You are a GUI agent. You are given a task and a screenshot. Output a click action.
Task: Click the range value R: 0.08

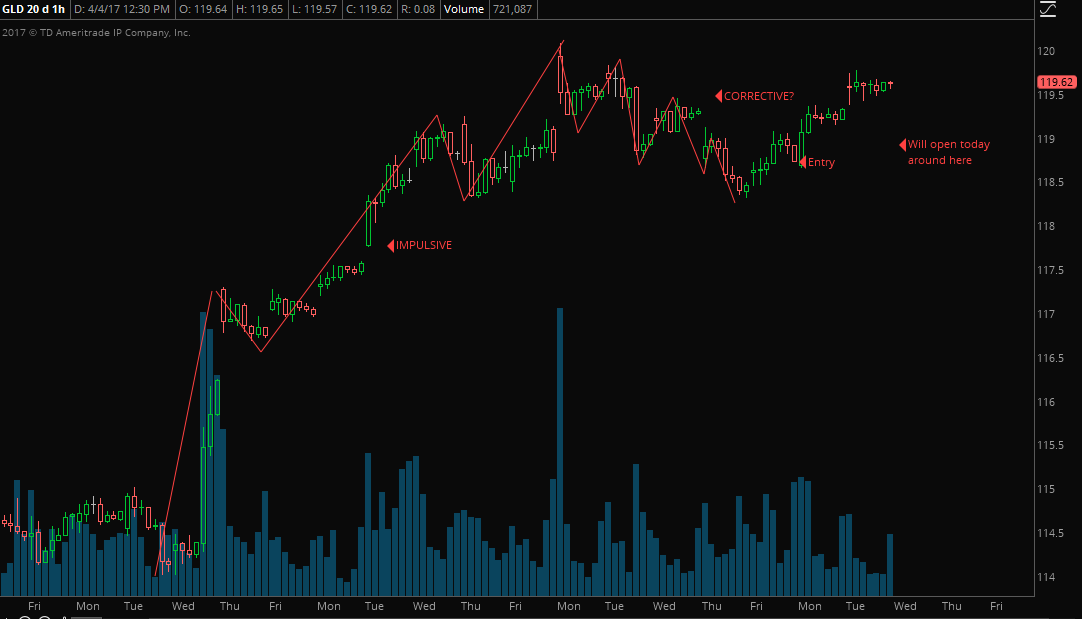click(417, 9)
